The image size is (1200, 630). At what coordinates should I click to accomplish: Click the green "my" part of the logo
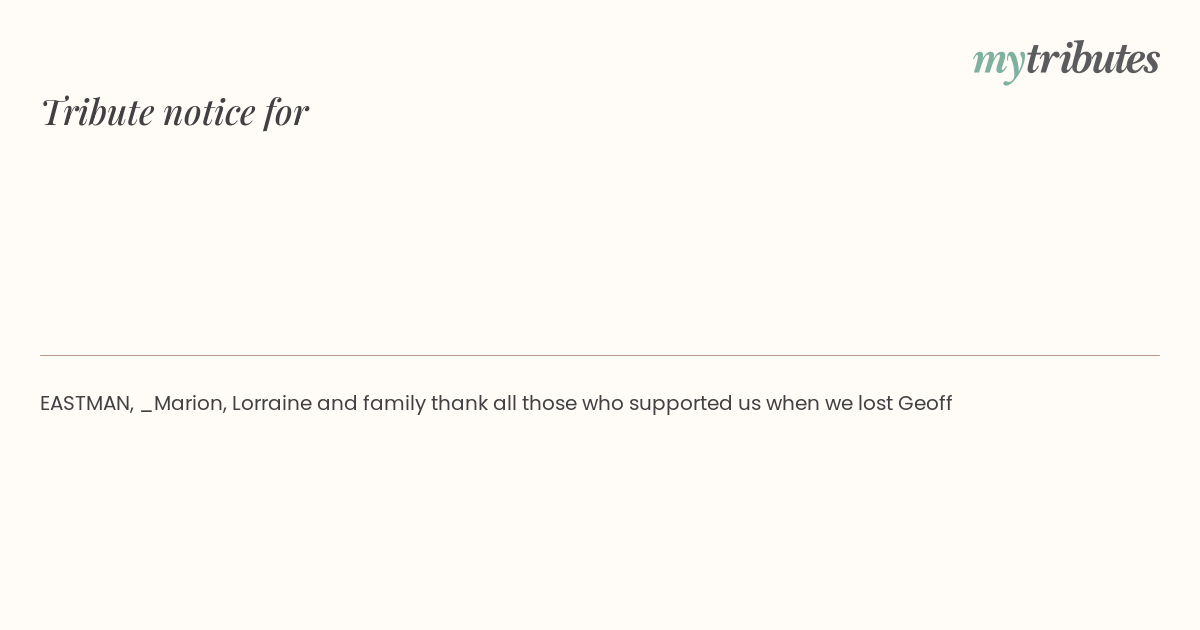pos(998,60)
